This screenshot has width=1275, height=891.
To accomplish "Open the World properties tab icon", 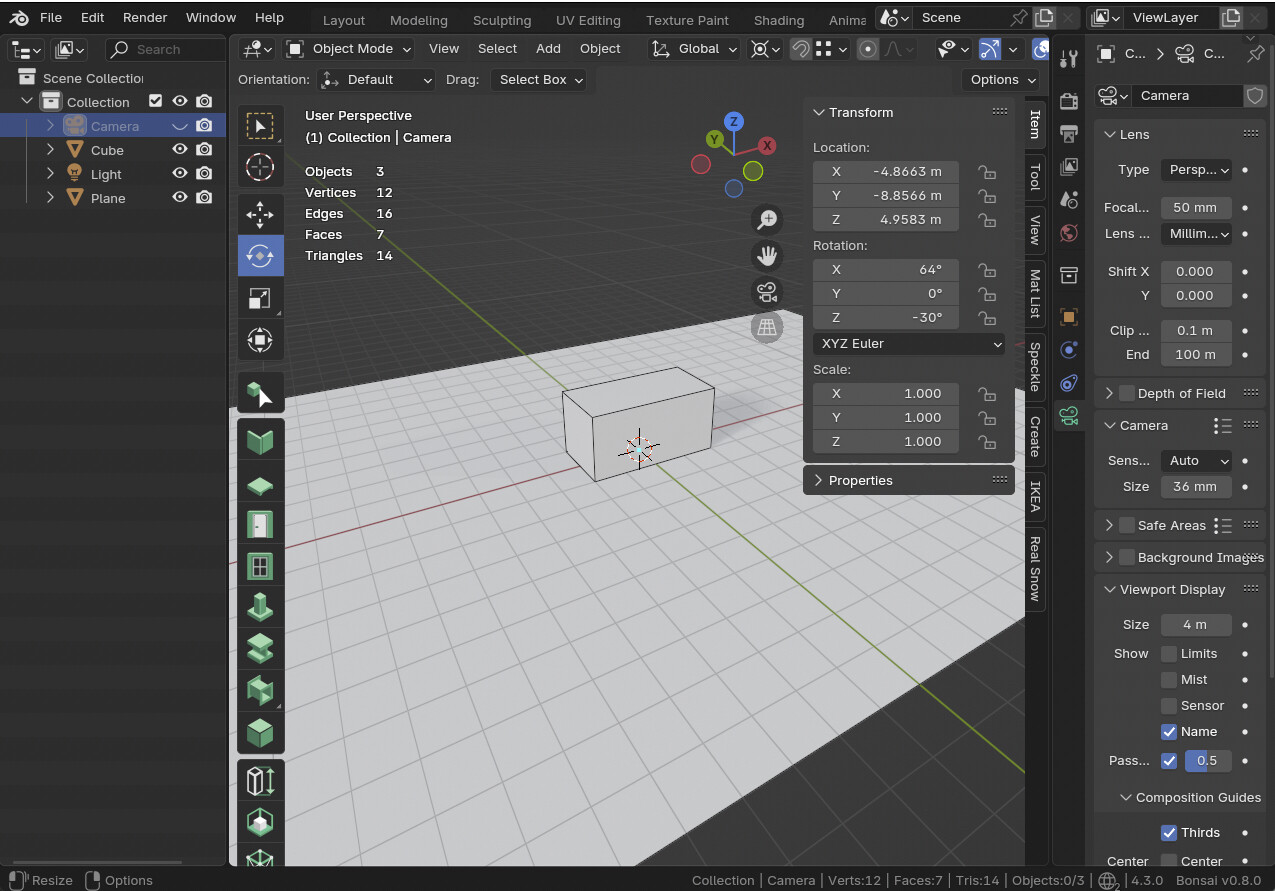I will click(x=1069, y=233).
